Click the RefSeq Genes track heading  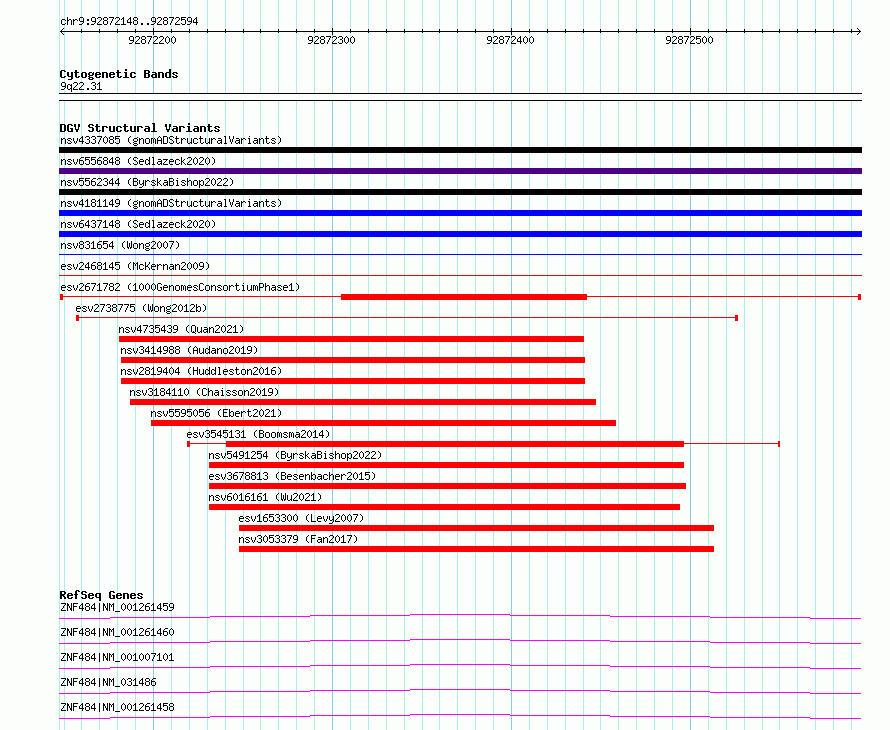click(x=101, y=595)
